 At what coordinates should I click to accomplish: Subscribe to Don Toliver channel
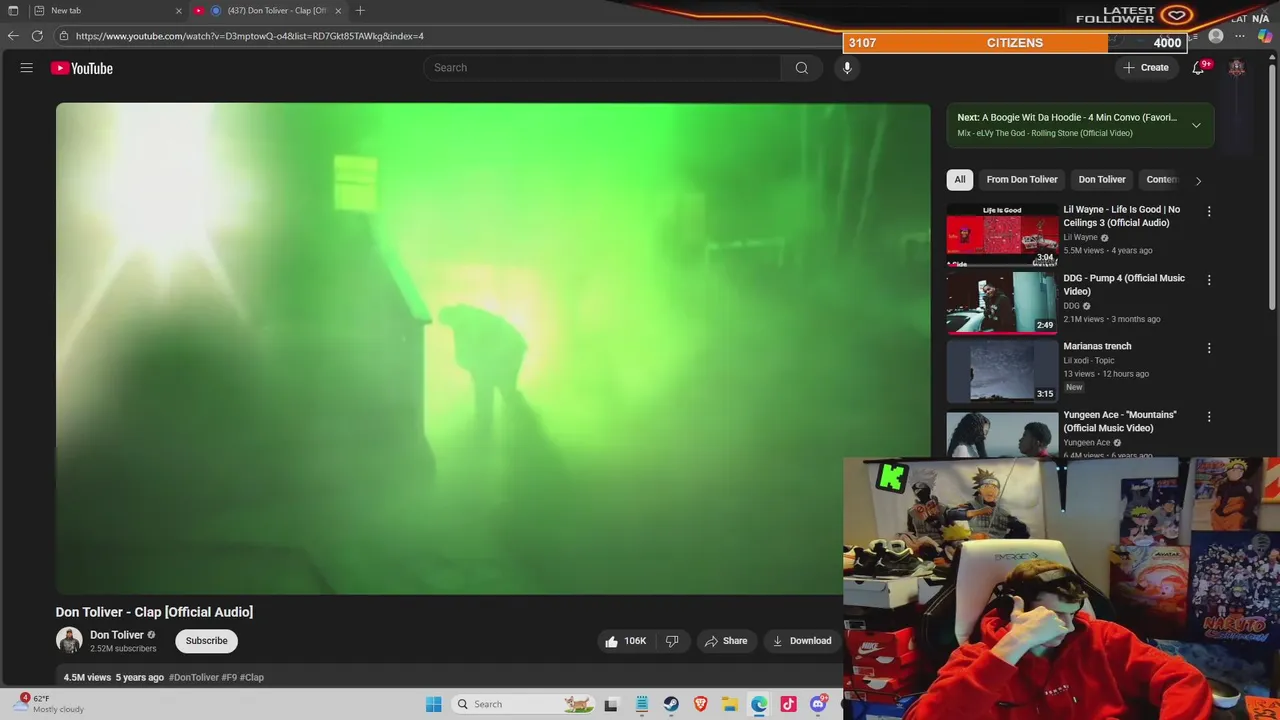click(x=207, y=641)
